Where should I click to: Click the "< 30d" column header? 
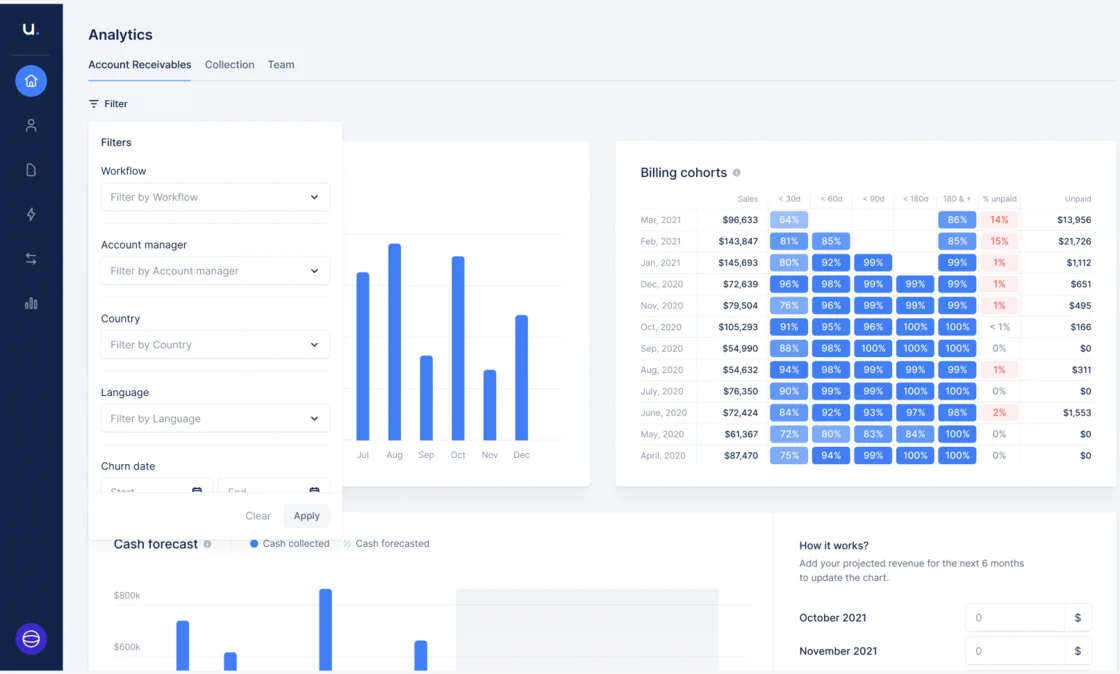tap(789, 198)
